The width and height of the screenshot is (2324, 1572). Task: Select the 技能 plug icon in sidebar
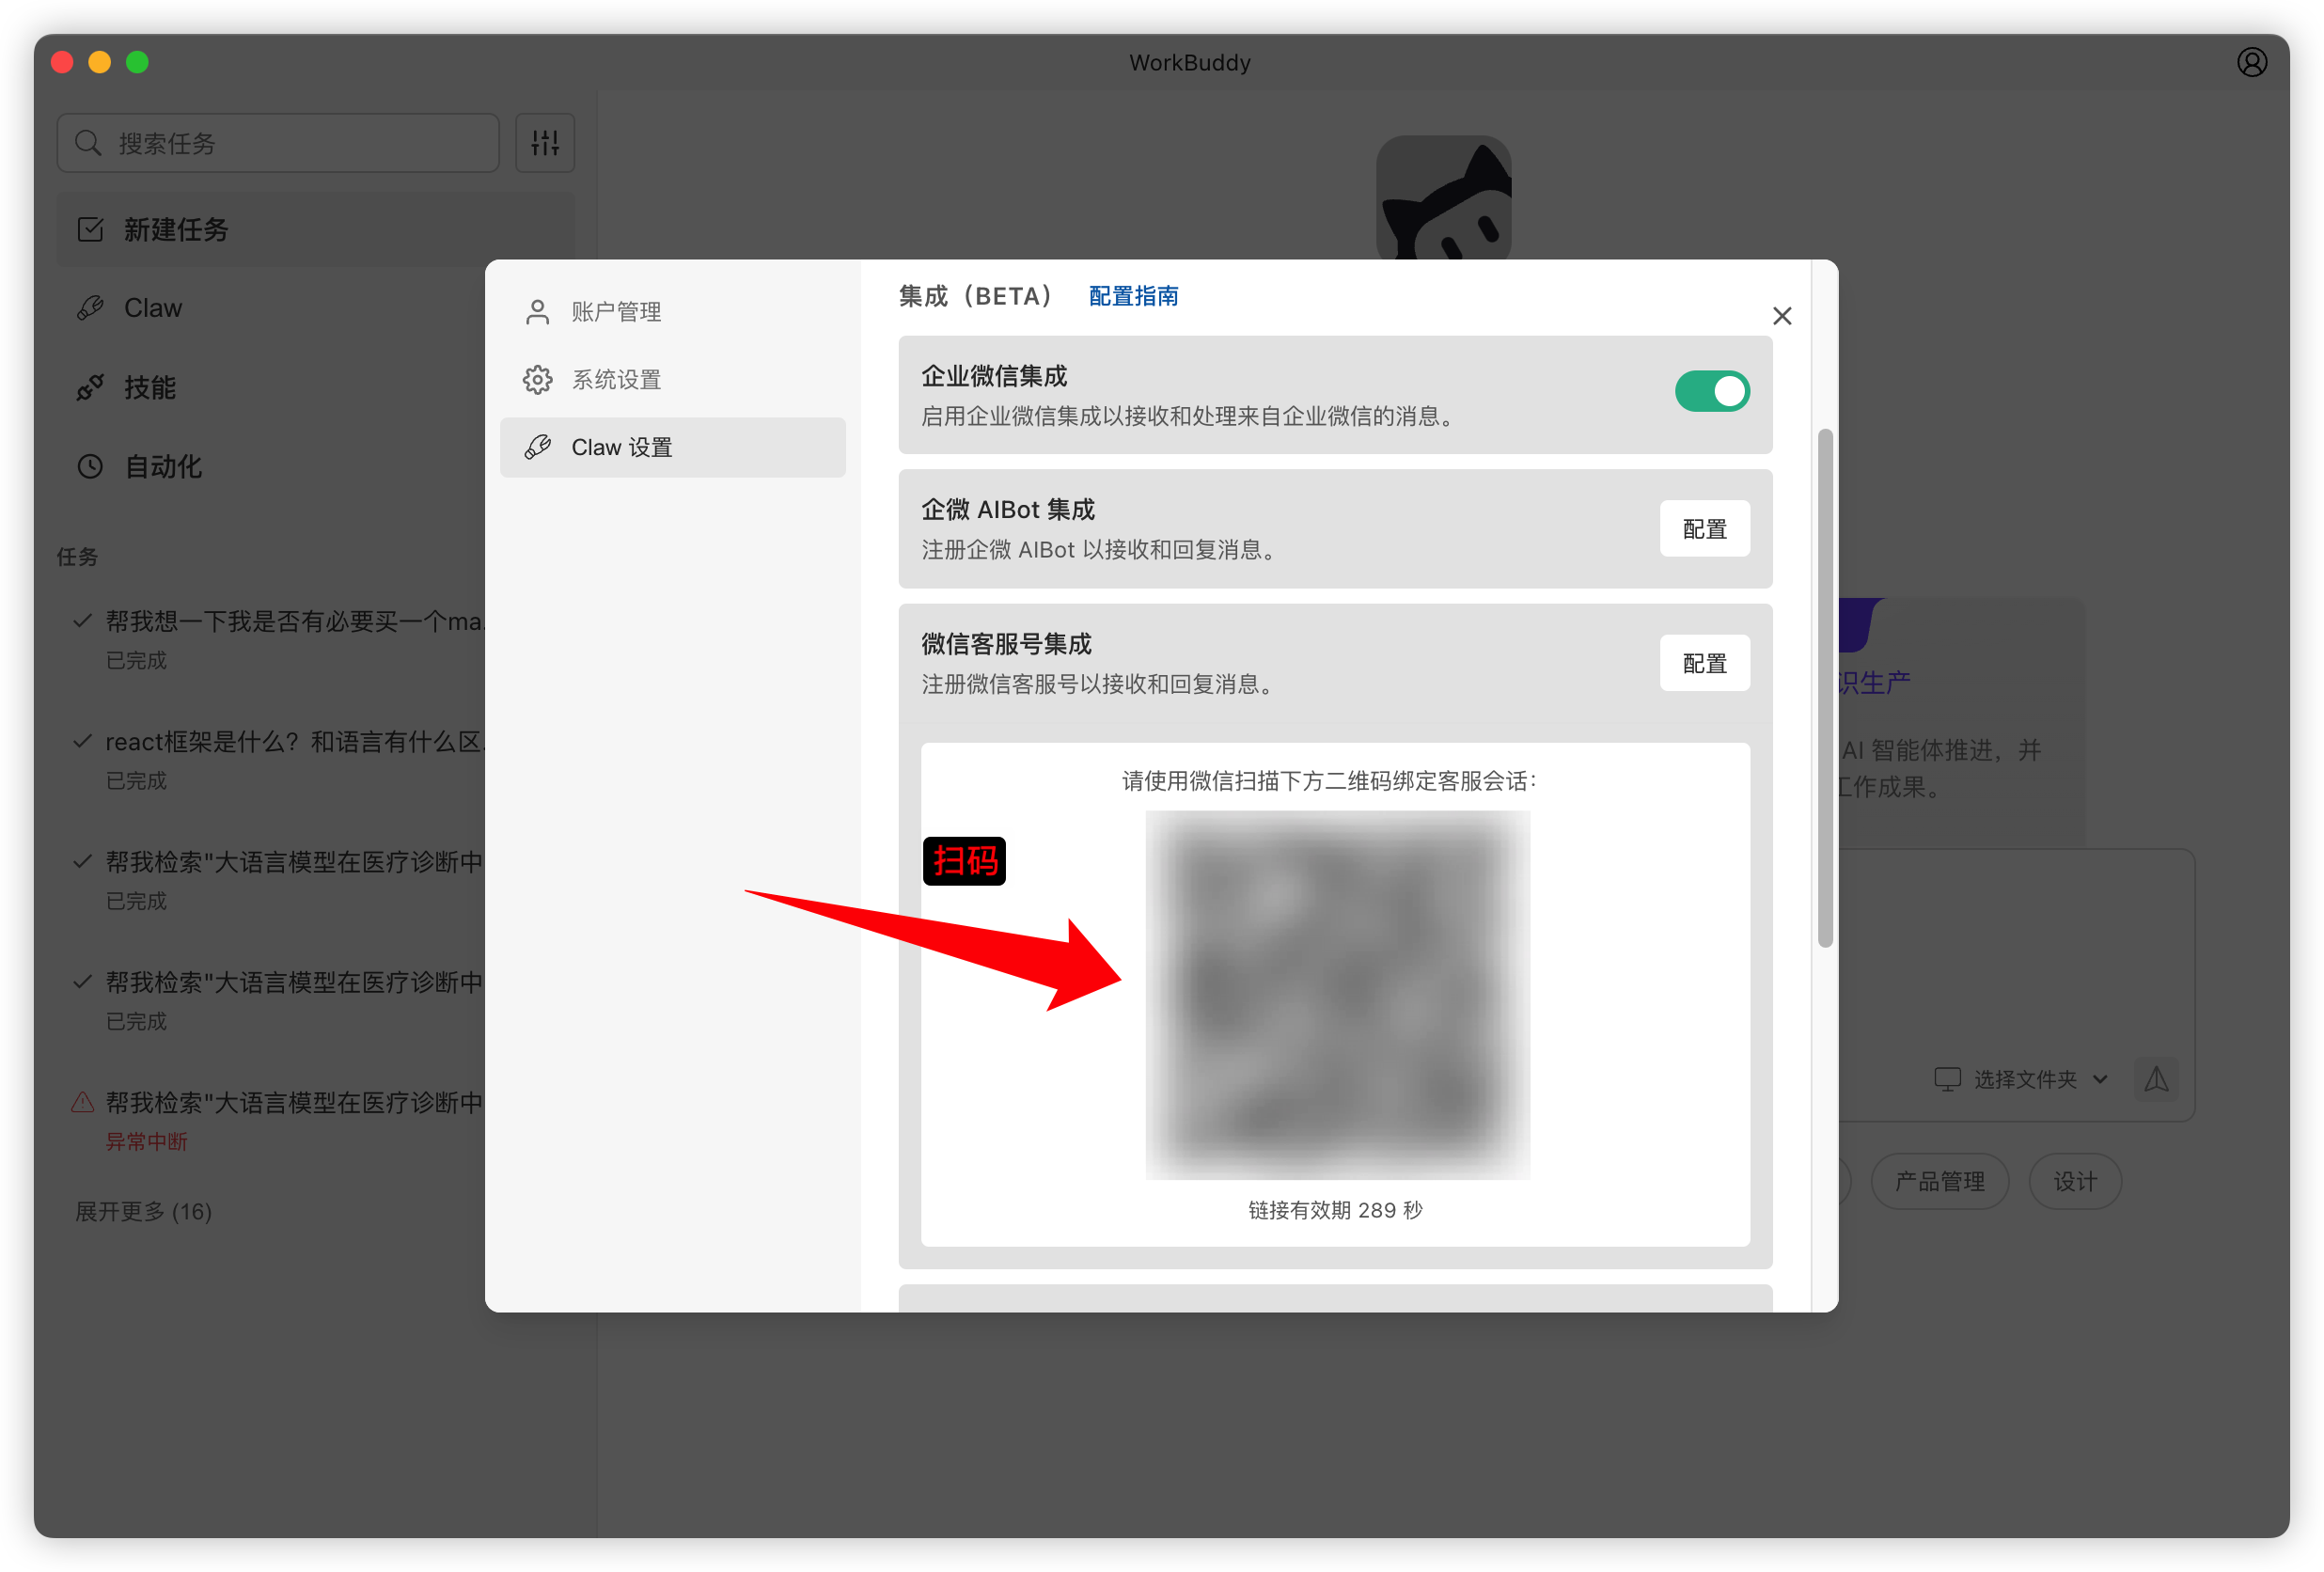[x=91, y=387]
